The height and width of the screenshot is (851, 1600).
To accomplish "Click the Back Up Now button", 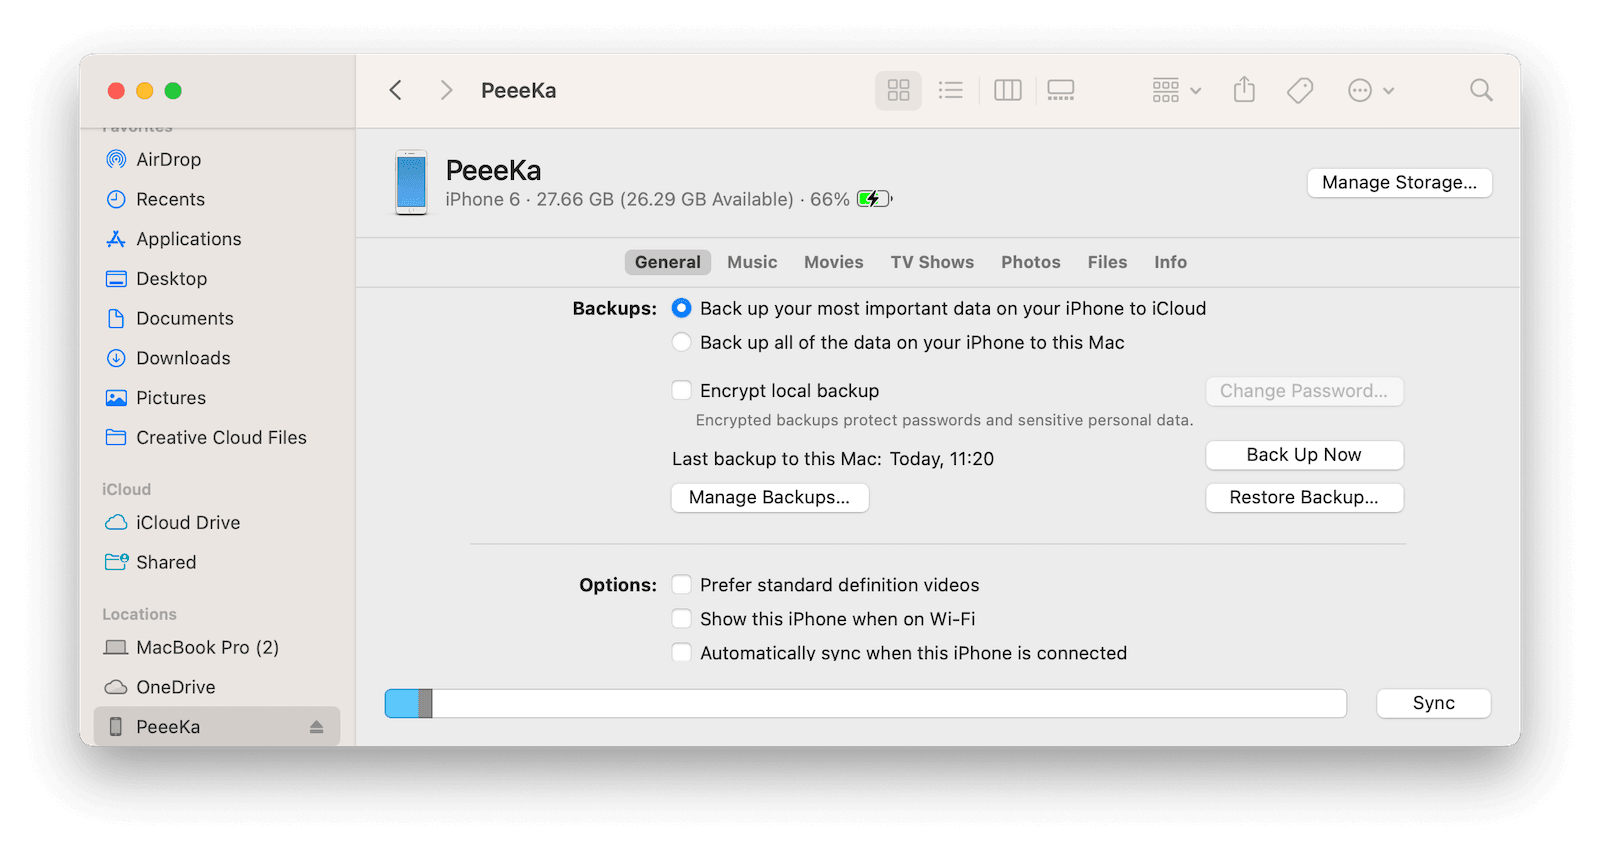I will [1304, 455].
